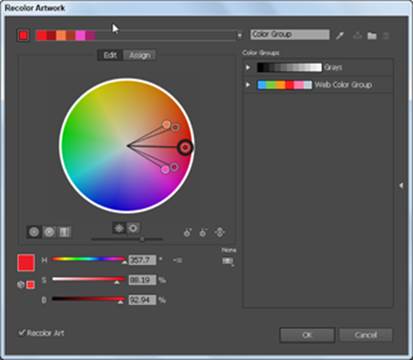Click the hue H slider bar
Viewport: 413px width, 360px height.
coord(88,259)
